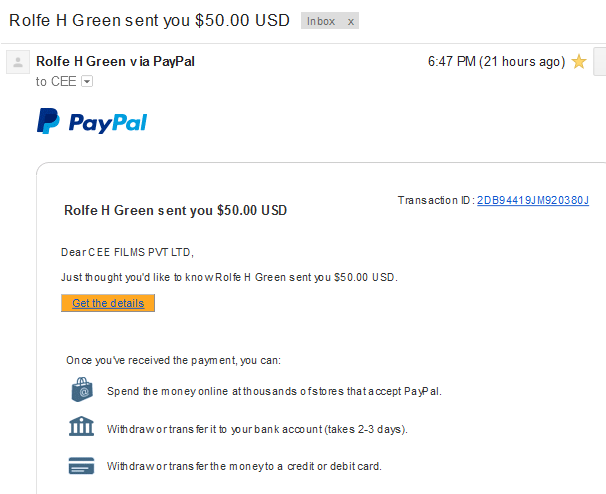Click the bank building icon

tap(81, 426)
